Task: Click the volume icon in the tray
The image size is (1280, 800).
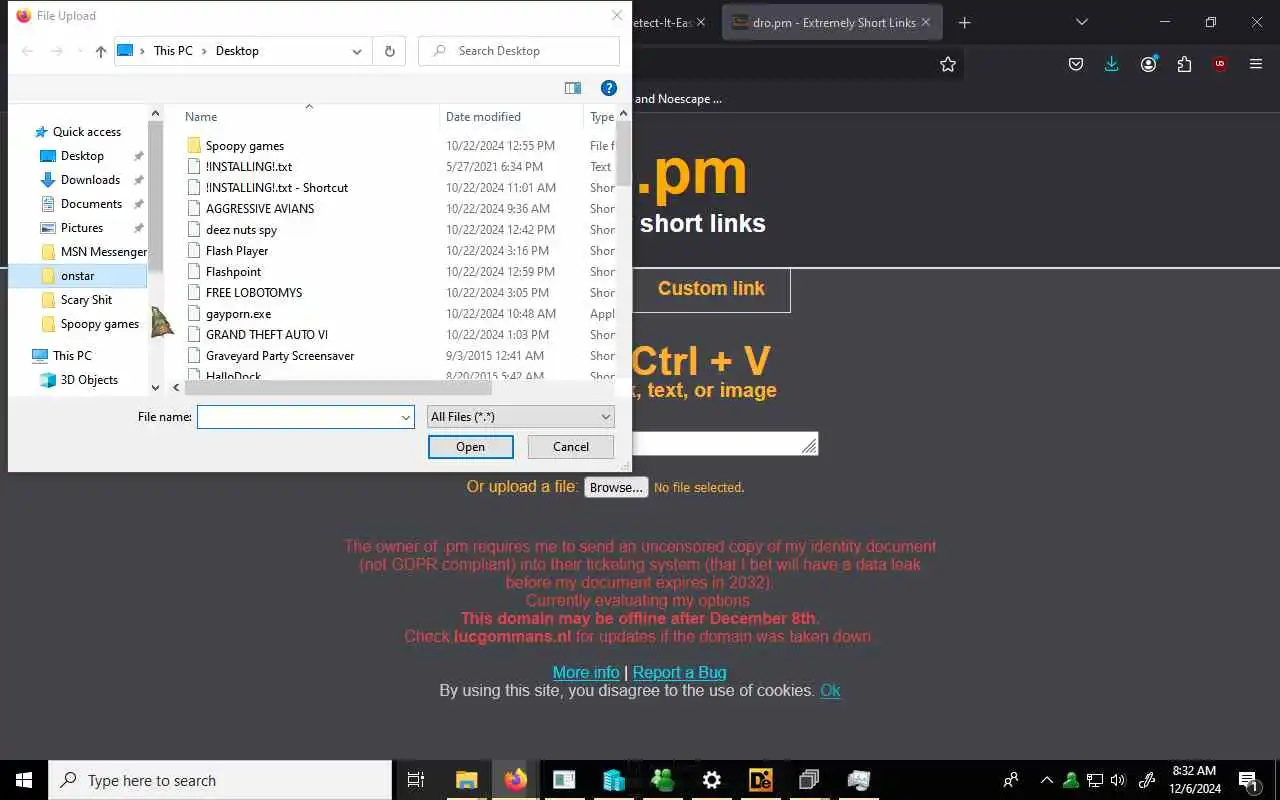Action: (x=1118, y=780)
